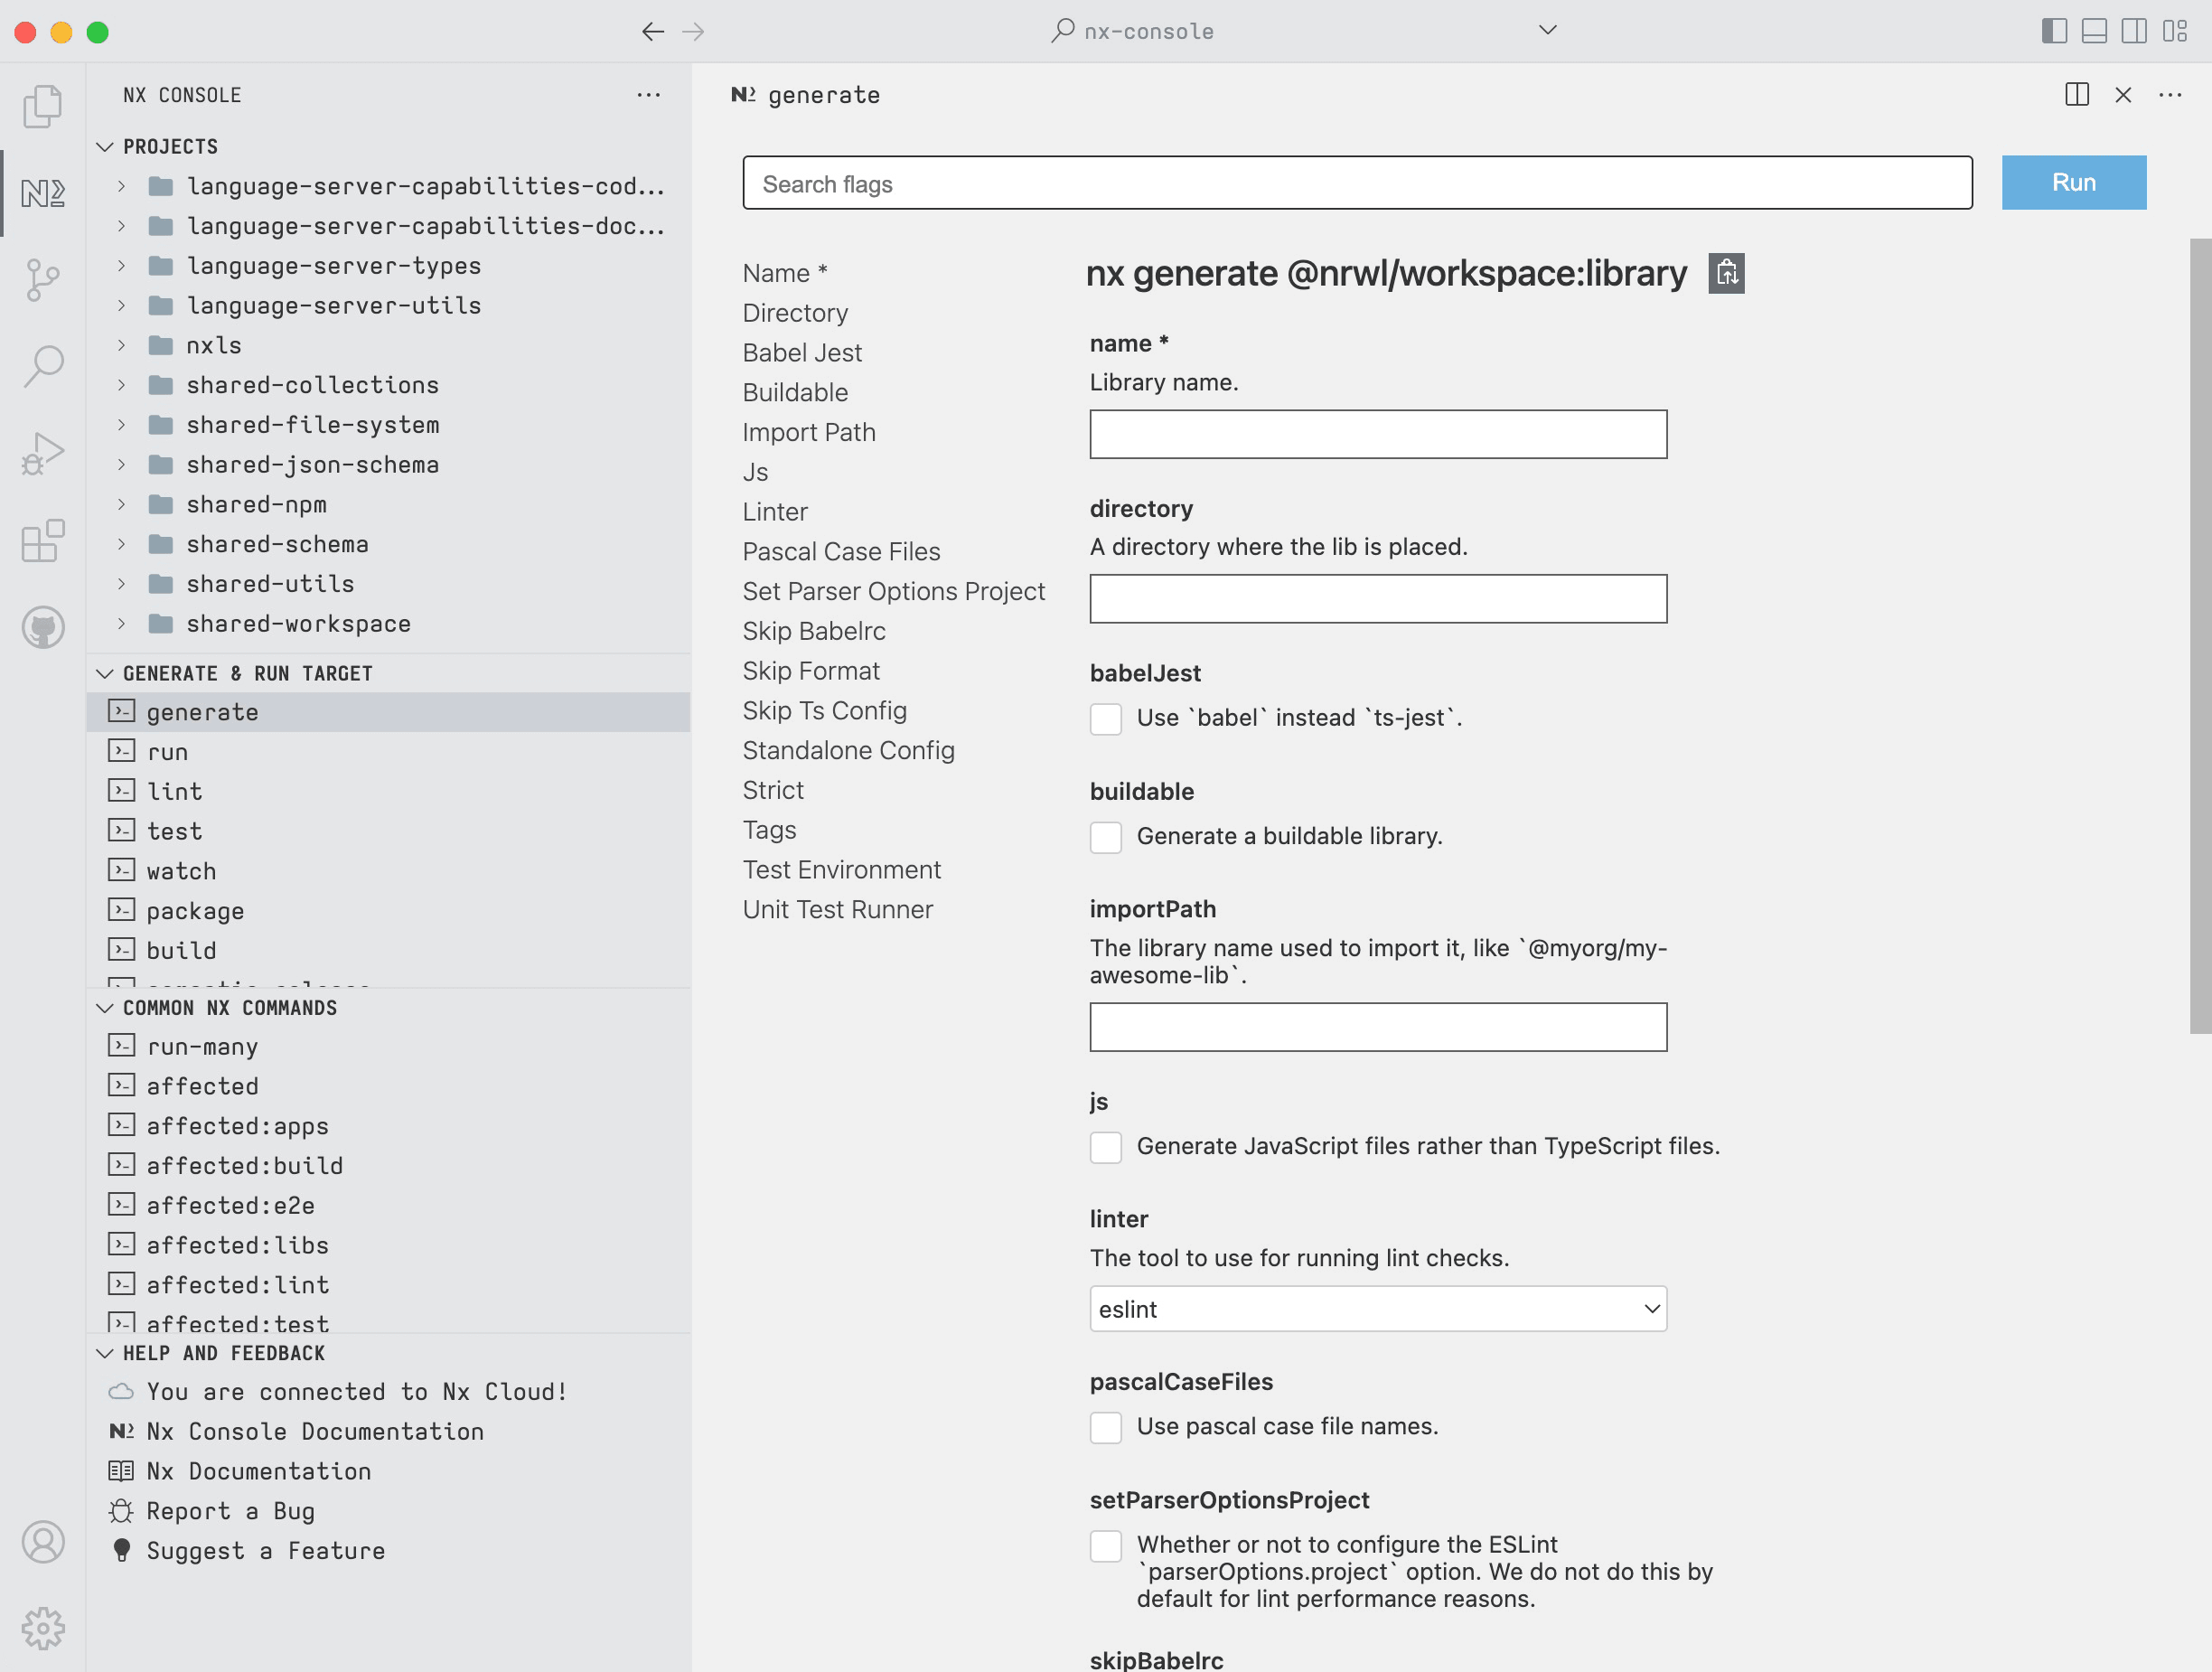Click the Library name input field

tap(1378, 434)
